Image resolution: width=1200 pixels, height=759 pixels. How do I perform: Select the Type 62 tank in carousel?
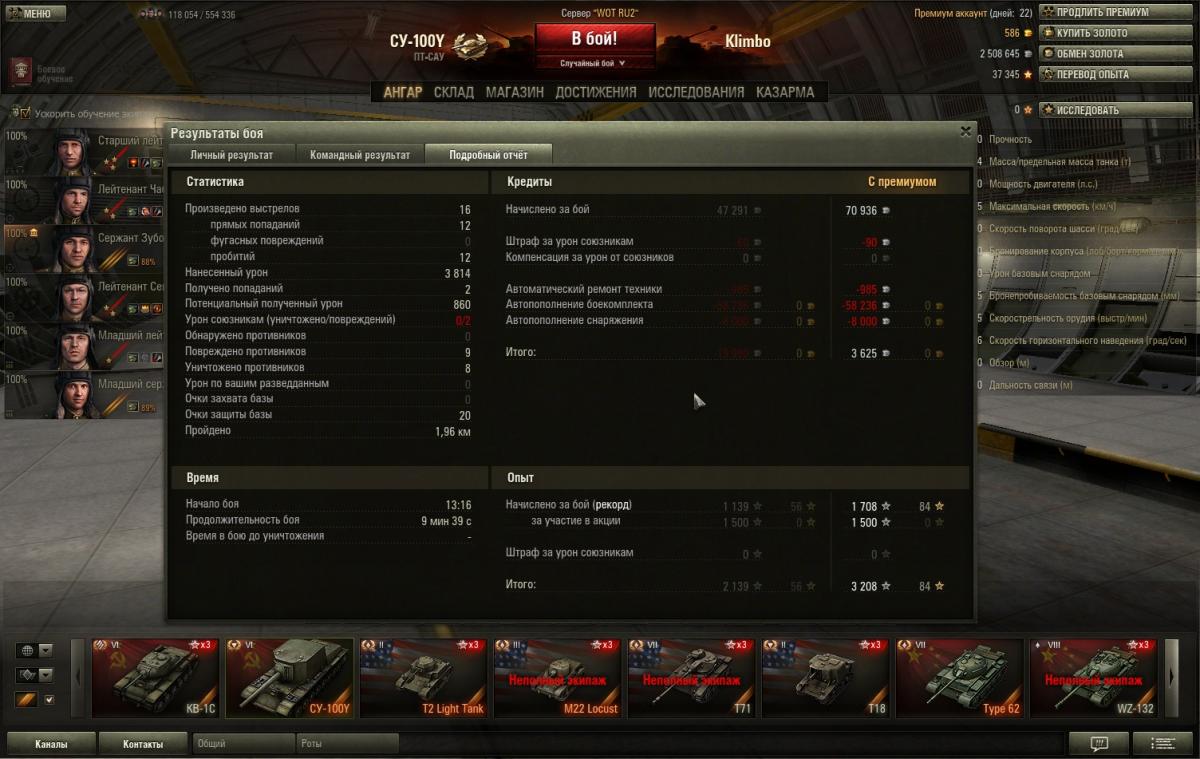tap(959, 678)
